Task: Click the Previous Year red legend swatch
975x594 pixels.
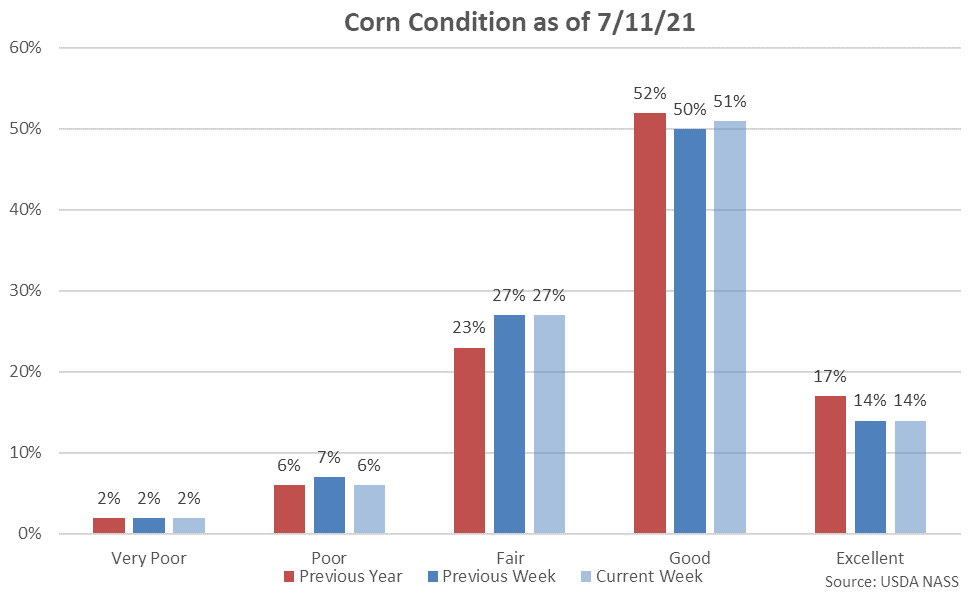Action: coord(290,577)
